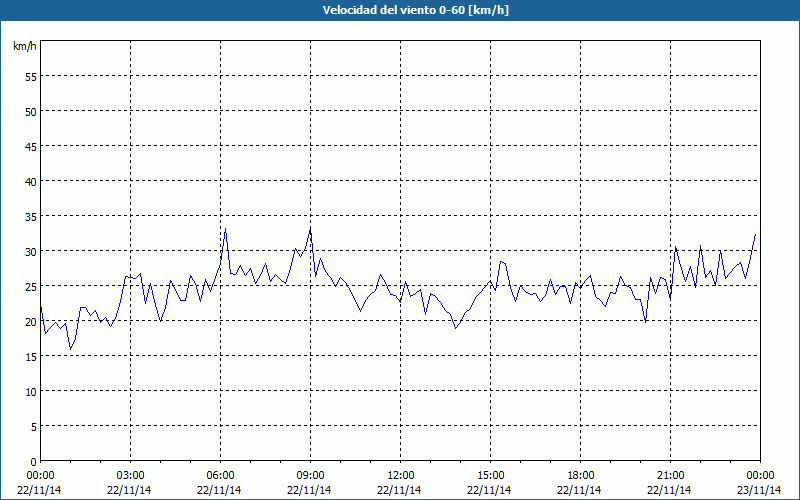Screen dimensions: 800x500
Task: Select the 5 y-axis value
Action: [x=34, y=427]
